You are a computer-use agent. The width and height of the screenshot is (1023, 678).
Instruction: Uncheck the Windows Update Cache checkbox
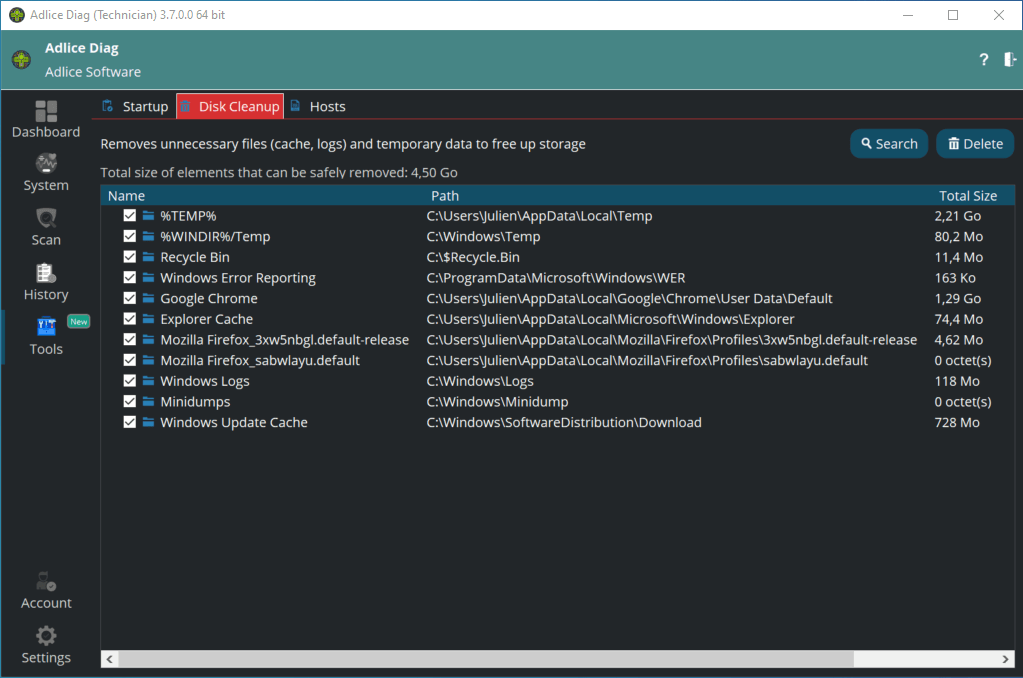click(x=130, y=423)
